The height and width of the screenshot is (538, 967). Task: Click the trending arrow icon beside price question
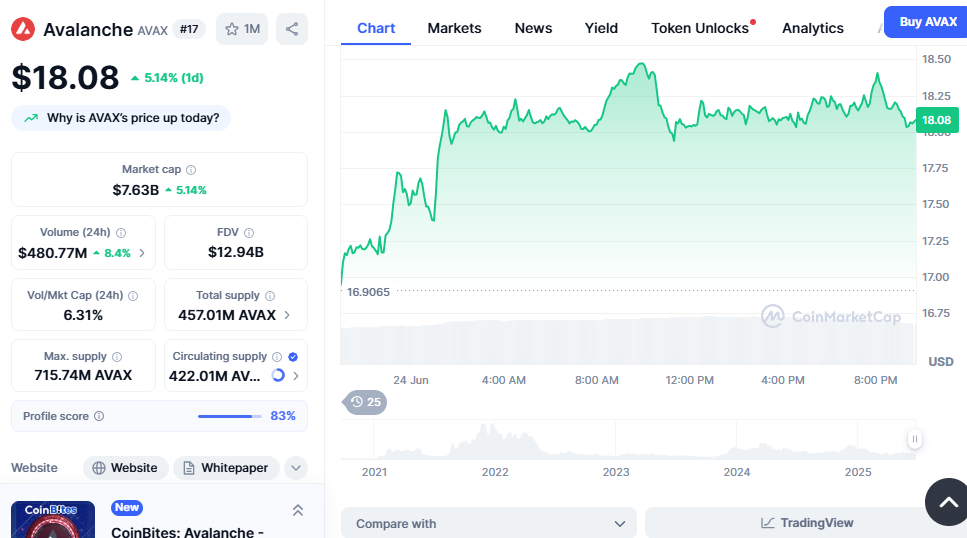coord(31,118)
